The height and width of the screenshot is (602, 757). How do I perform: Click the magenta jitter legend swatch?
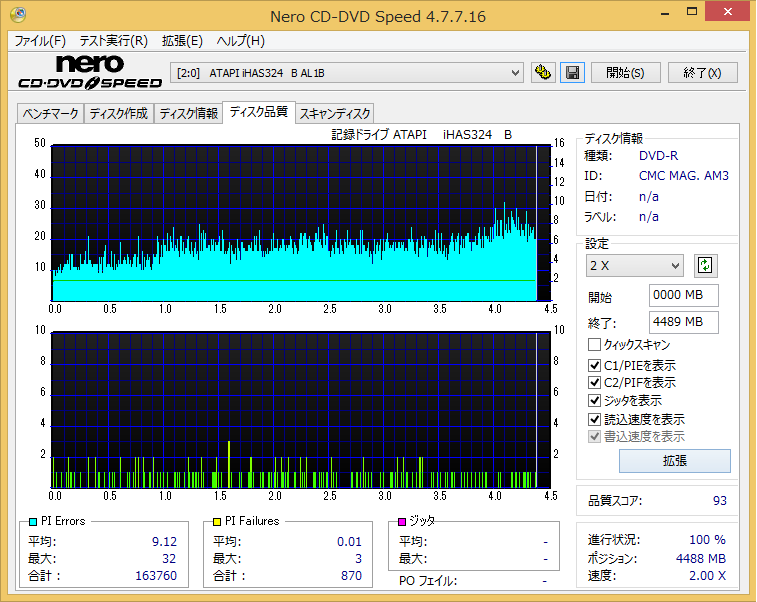pos(402,522)
